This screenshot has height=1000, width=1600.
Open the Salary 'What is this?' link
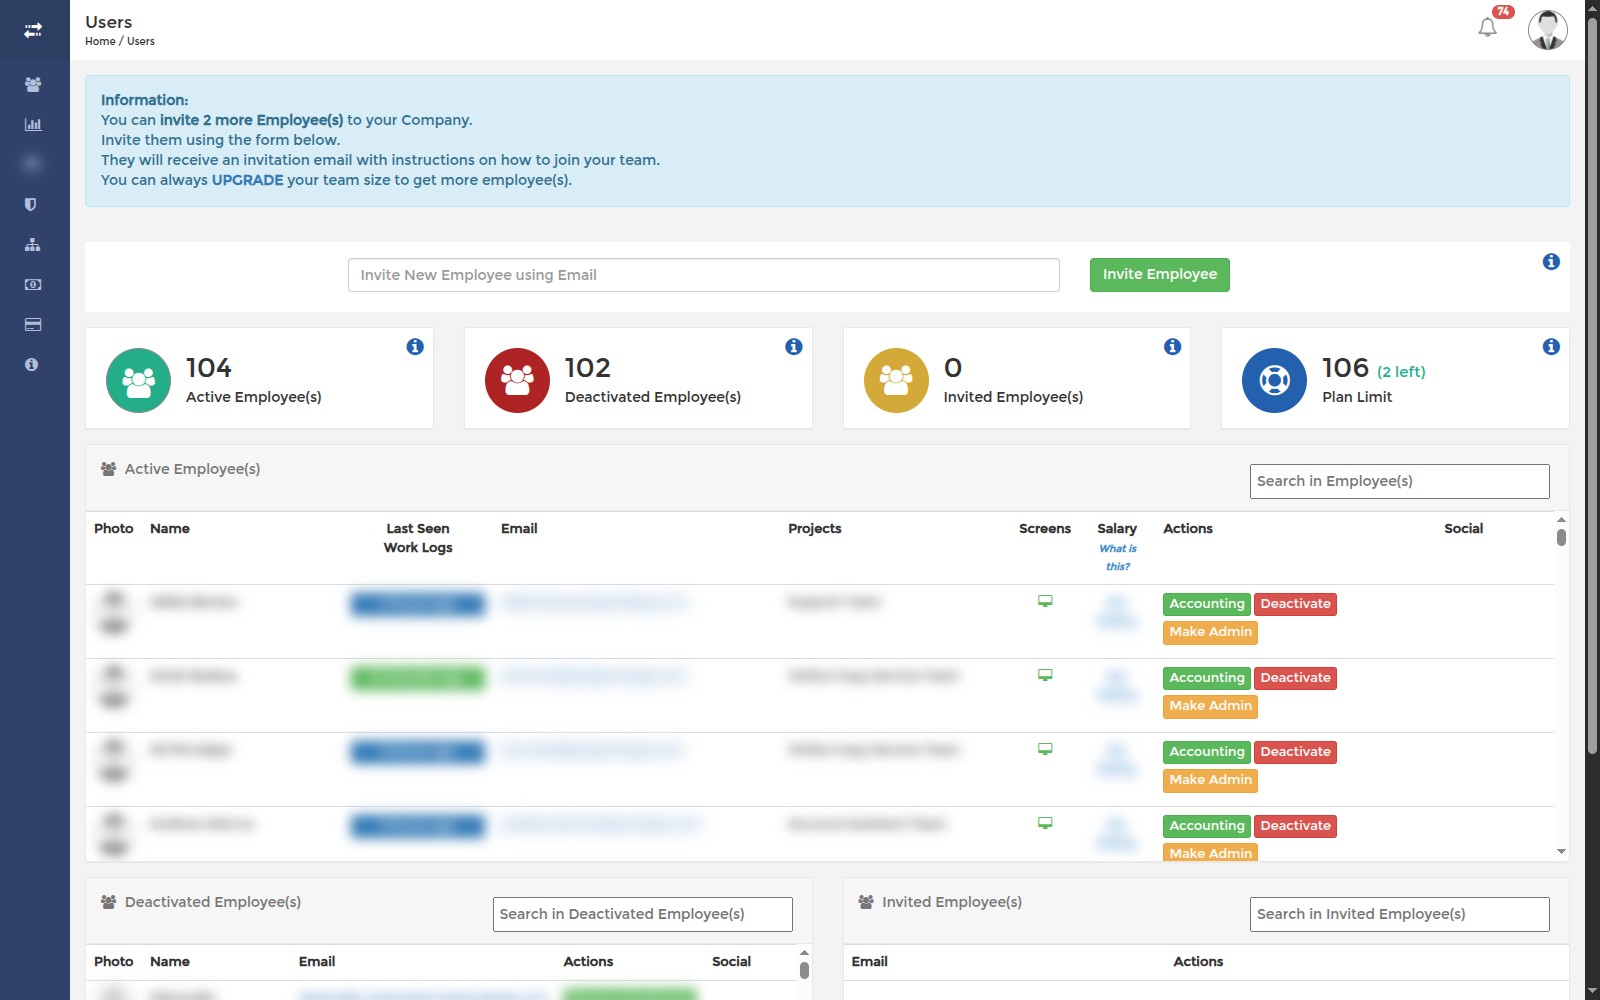1118,557
